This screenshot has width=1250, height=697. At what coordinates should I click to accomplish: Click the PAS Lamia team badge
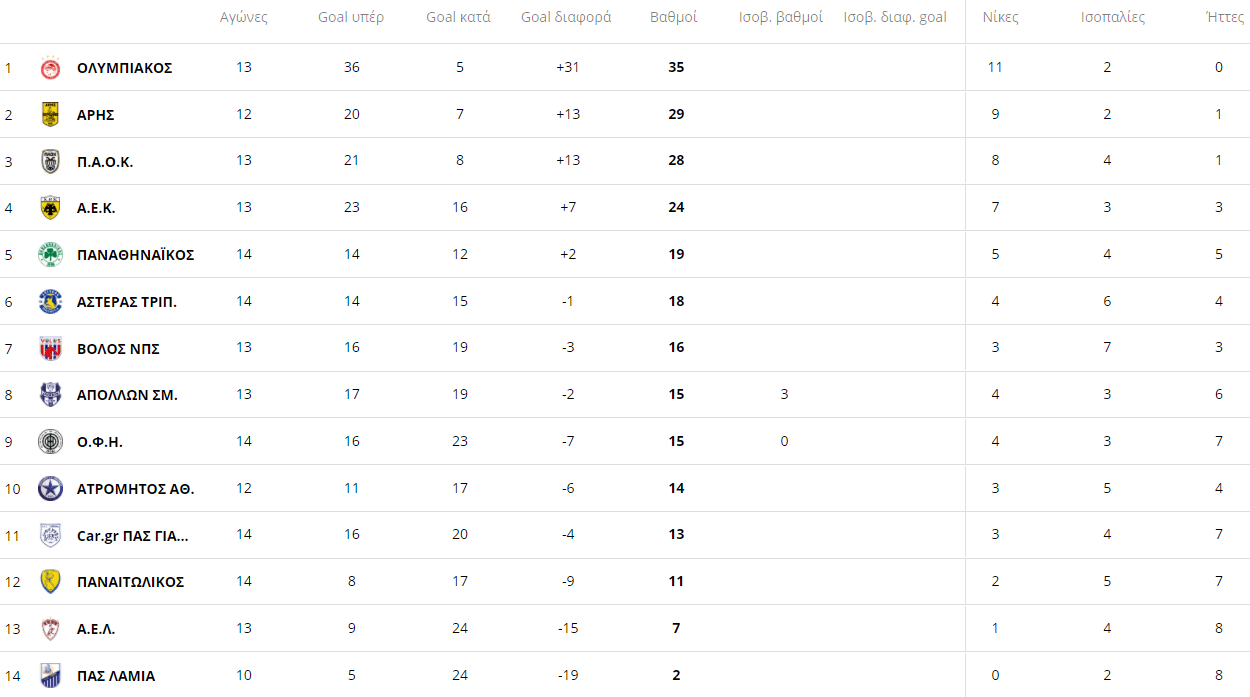(x=50, y=675)
